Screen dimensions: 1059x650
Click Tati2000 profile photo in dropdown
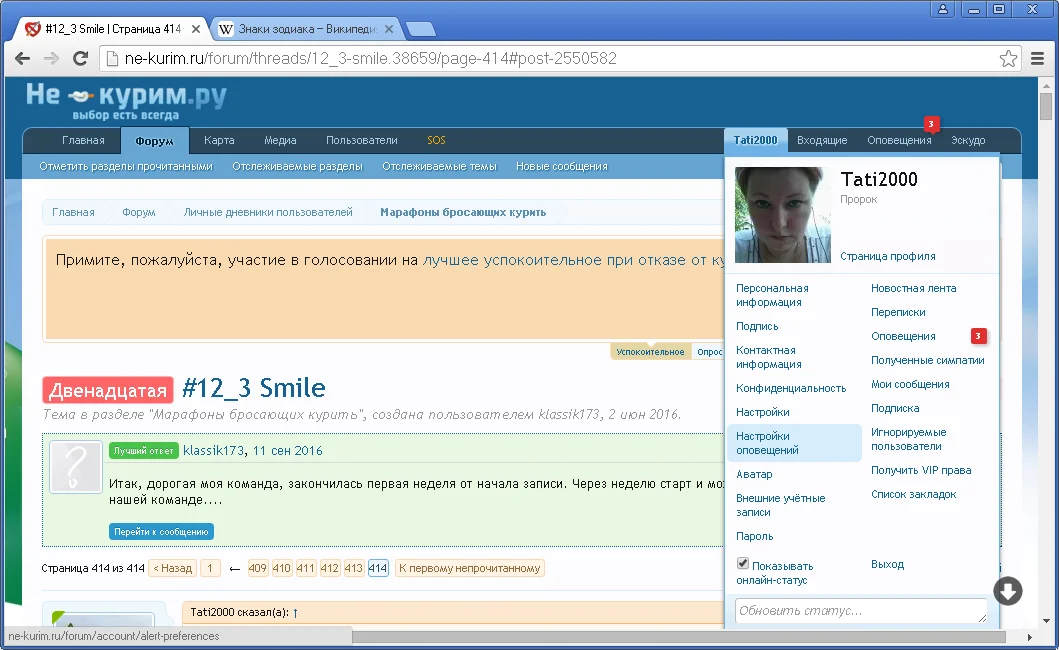(x=783, y=215)
